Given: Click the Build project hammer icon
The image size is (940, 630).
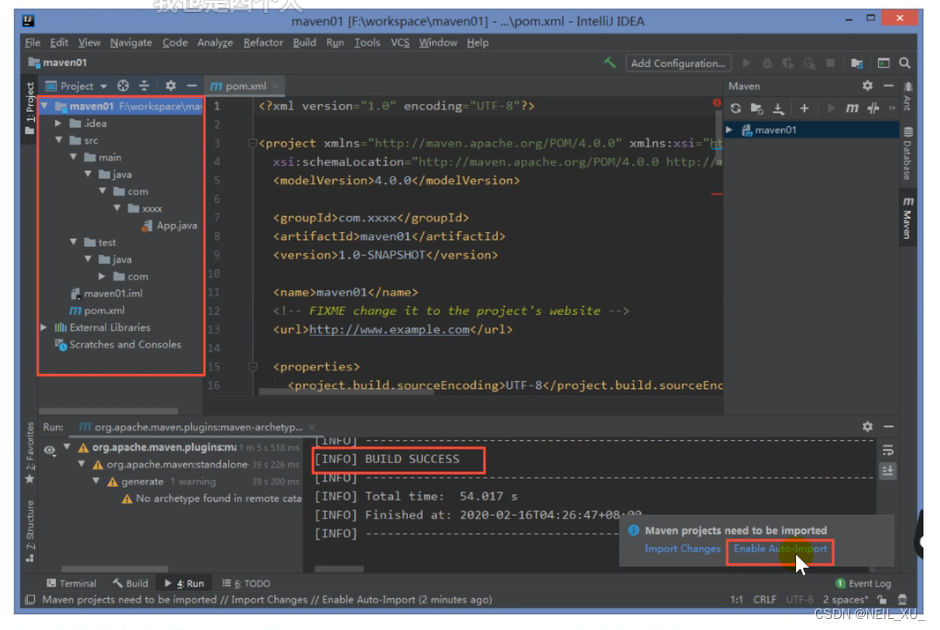Looking at the screenshot, I should [x=610, y=62].
